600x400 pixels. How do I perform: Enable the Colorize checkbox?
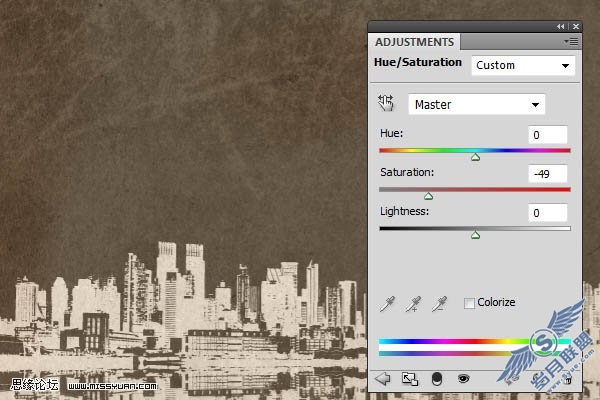pos(469,303)
